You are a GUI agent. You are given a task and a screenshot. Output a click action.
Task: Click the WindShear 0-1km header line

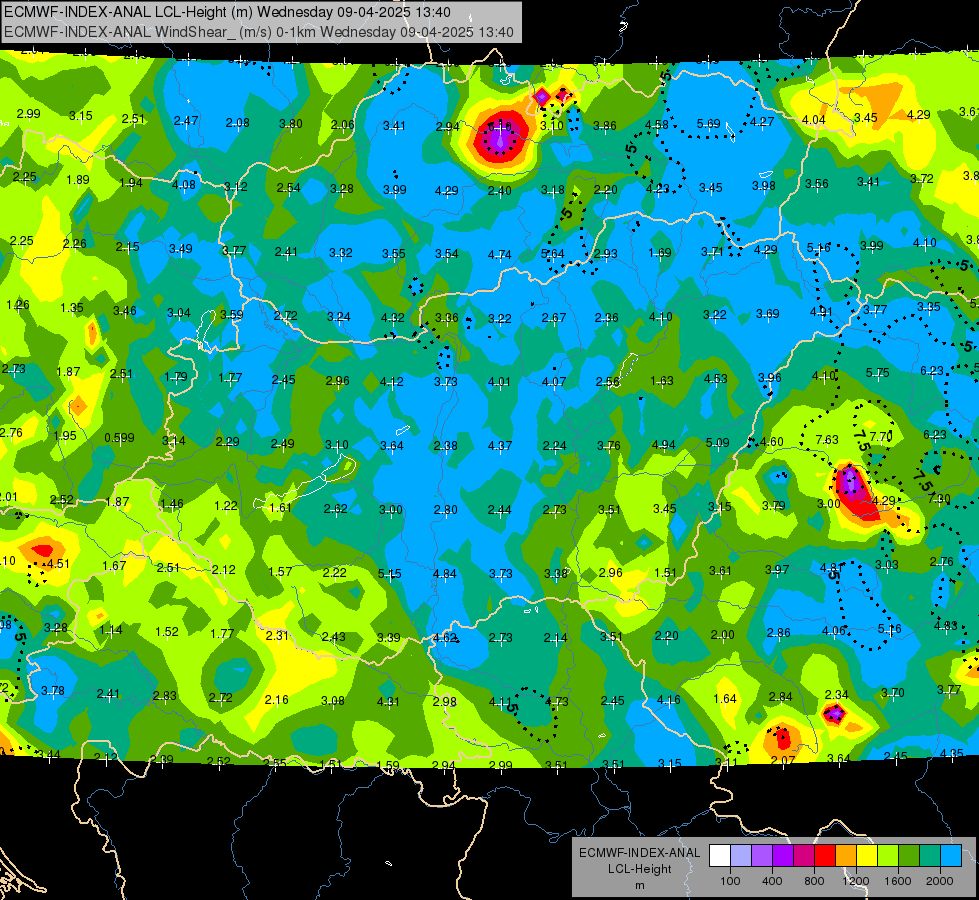(x=259, y=32)
